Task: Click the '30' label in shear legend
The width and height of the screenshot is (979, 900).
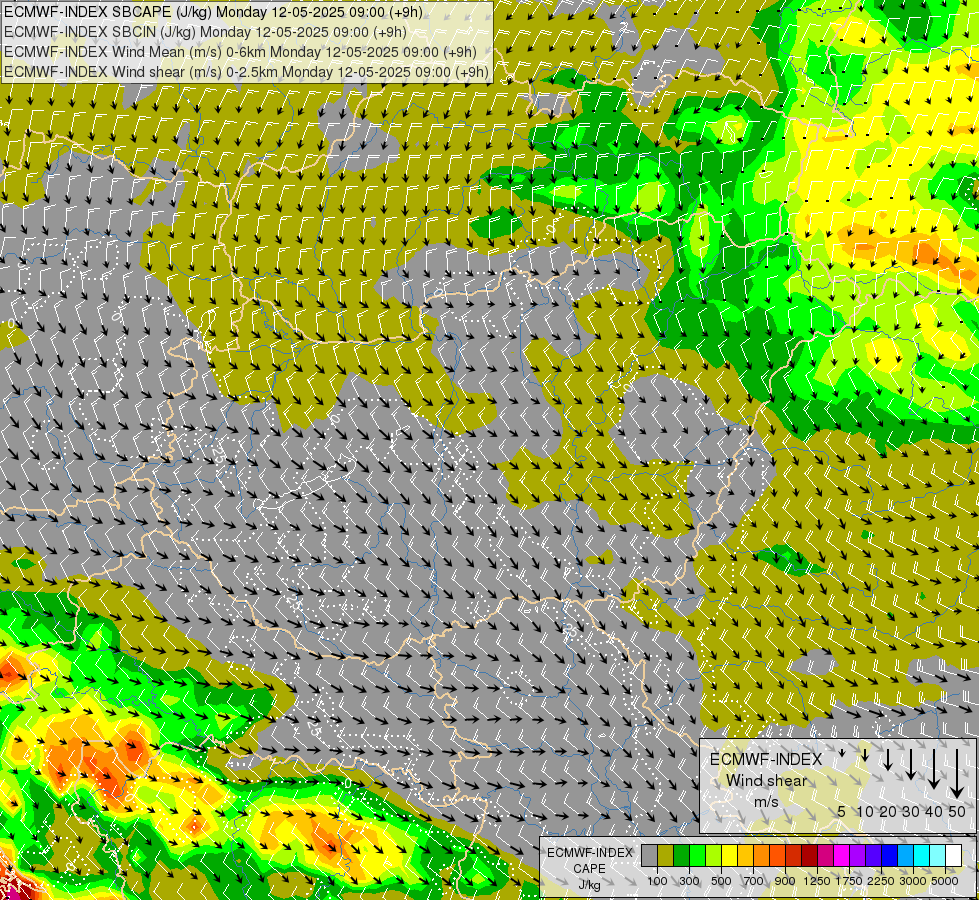Action: click(910, 811)
